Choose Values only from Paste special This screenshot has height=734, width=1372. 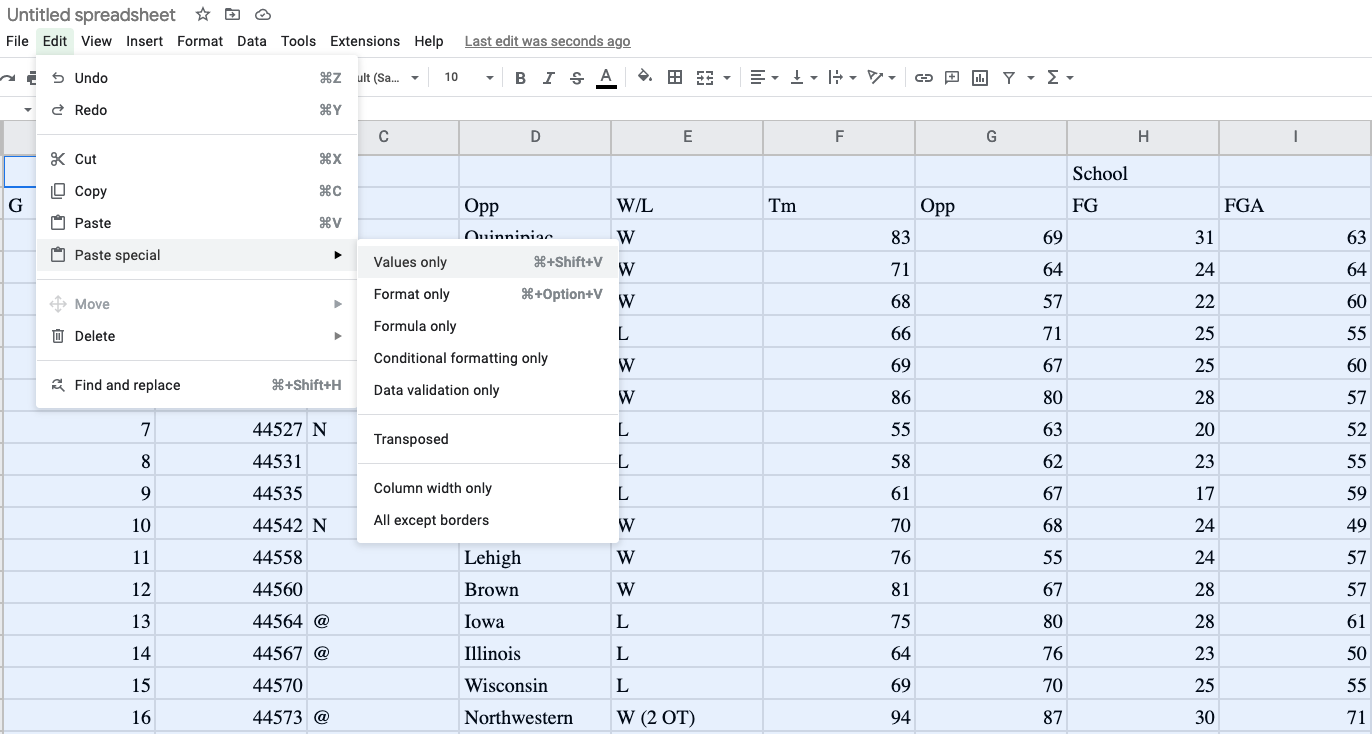coord(409,261)
